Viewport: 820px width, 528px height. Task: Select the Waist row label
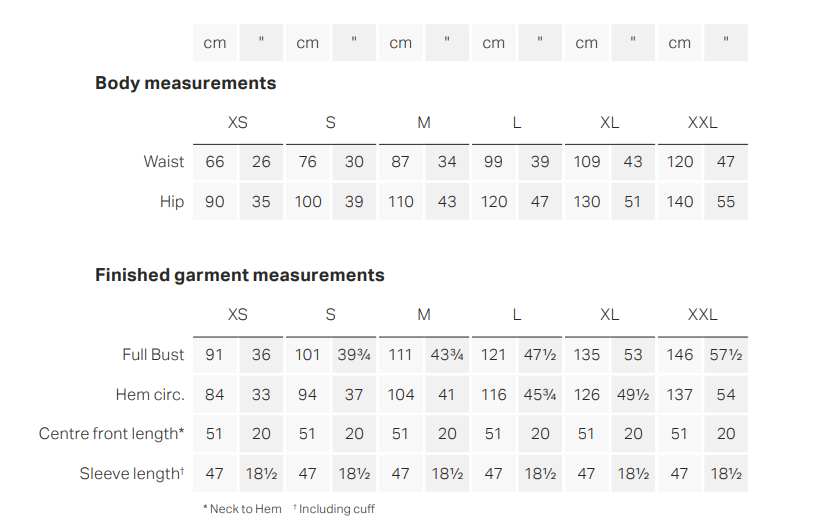point(164,162)
